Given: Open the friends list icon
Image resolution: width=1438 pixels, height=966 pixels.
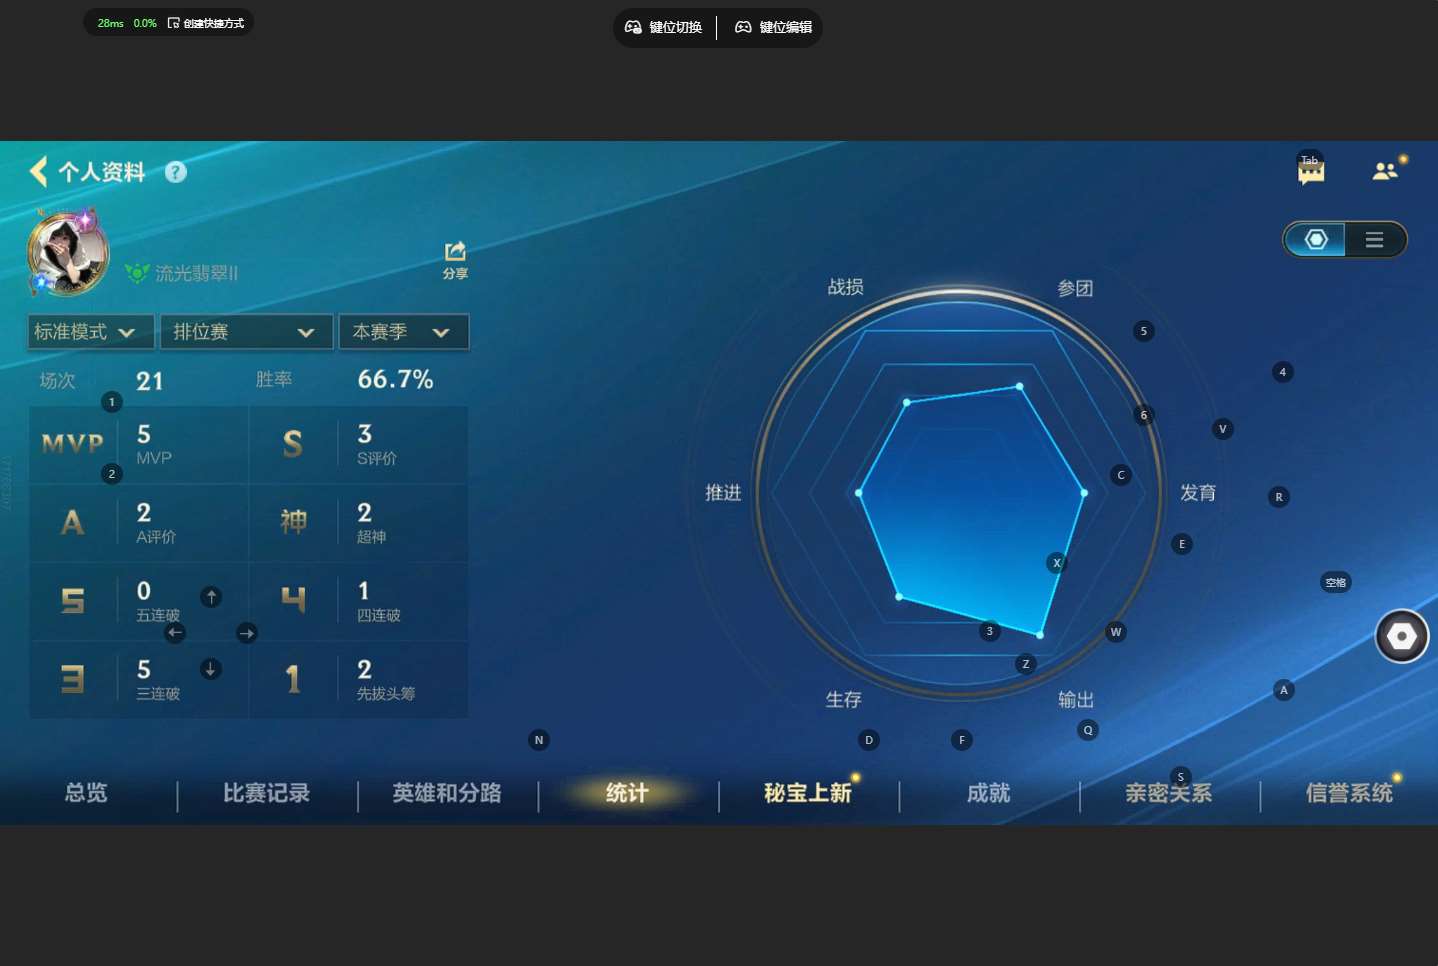Looking at the screenshot, I should click(x=1385, y=171).
